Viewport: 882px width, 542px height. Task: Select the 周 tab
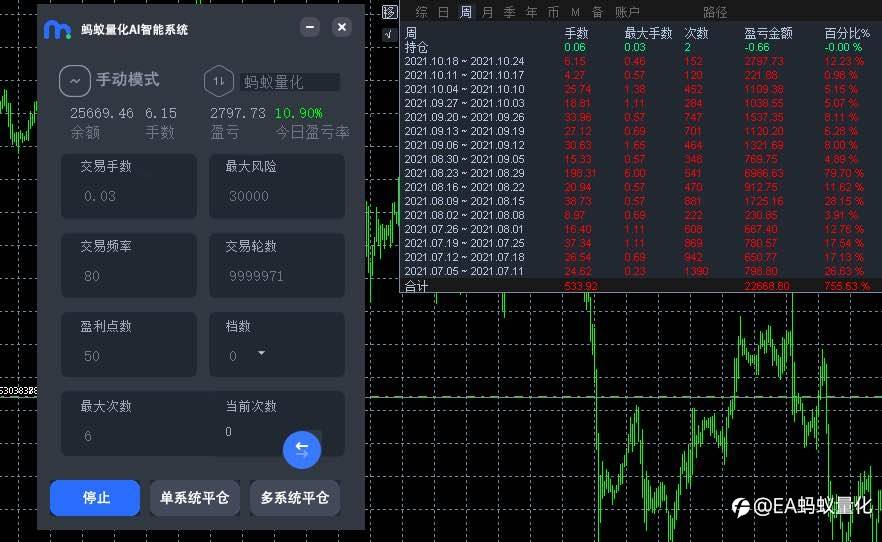(x=465, y=12)
